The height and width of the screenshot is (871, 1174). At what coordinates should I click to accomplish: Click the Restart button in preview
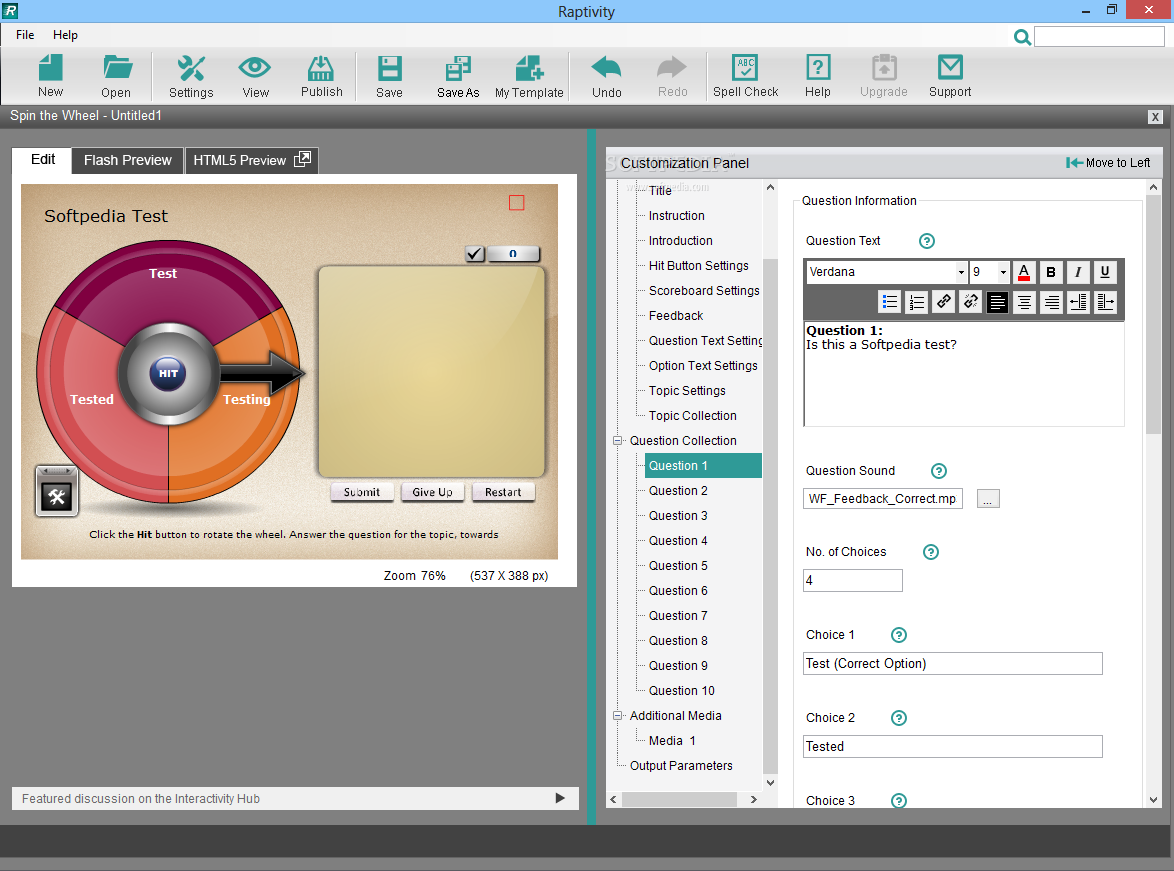coord(502,492)
